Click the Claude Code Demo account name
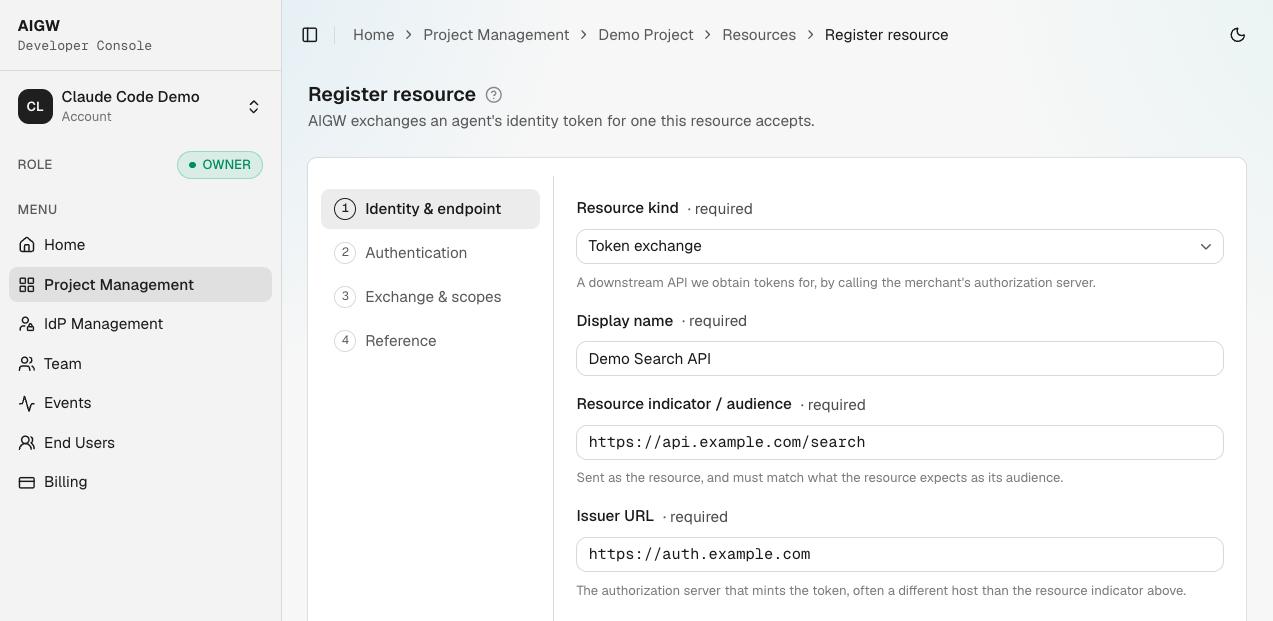The image size is (1273, 621). (x=130, y=97)
